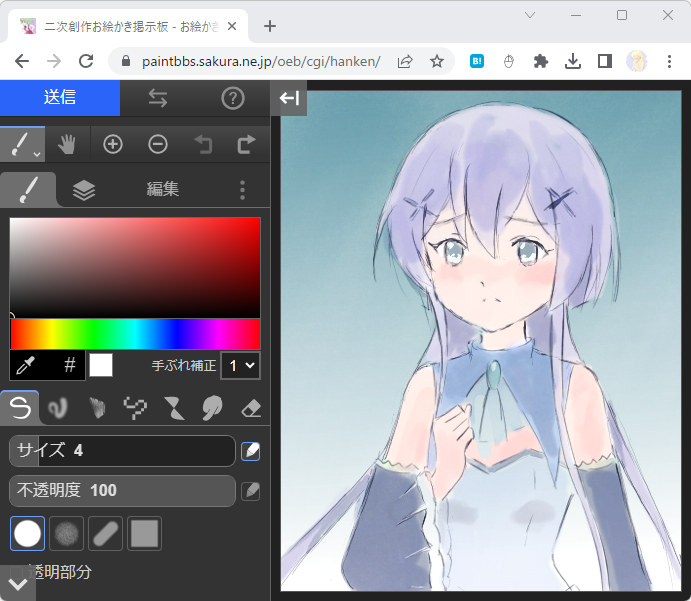Undo the last stroke
Viewport: 691px width, 601px height.
coord(203,145)
